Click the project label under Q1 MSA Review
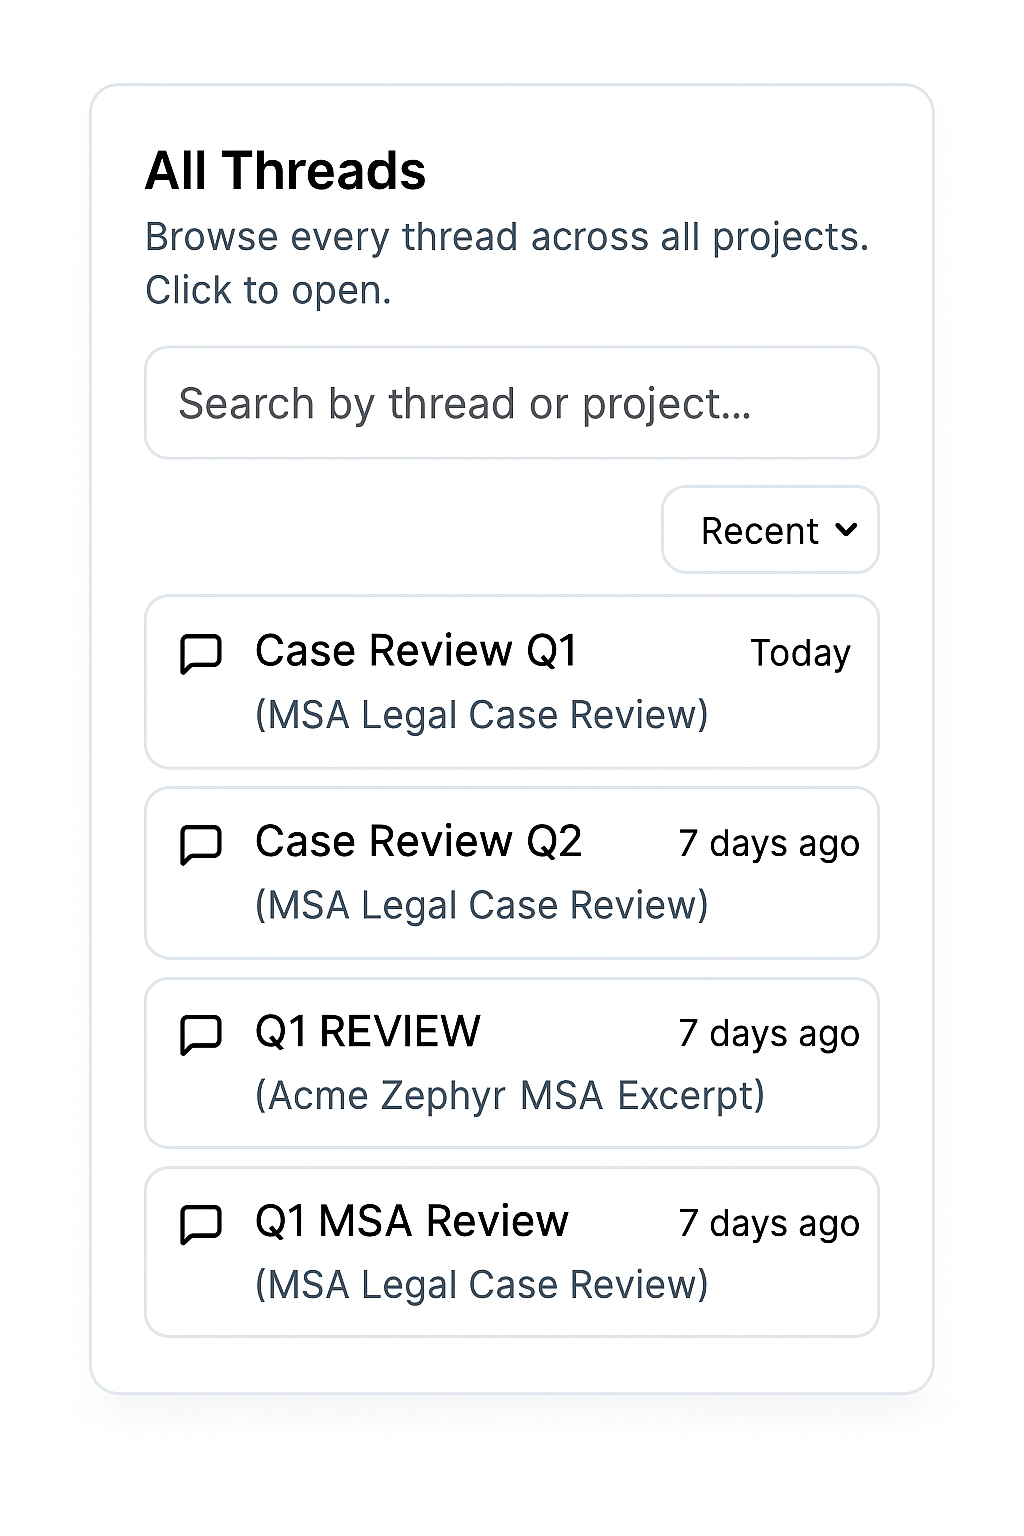The image size is (1024, 1536). [481, 1285]
